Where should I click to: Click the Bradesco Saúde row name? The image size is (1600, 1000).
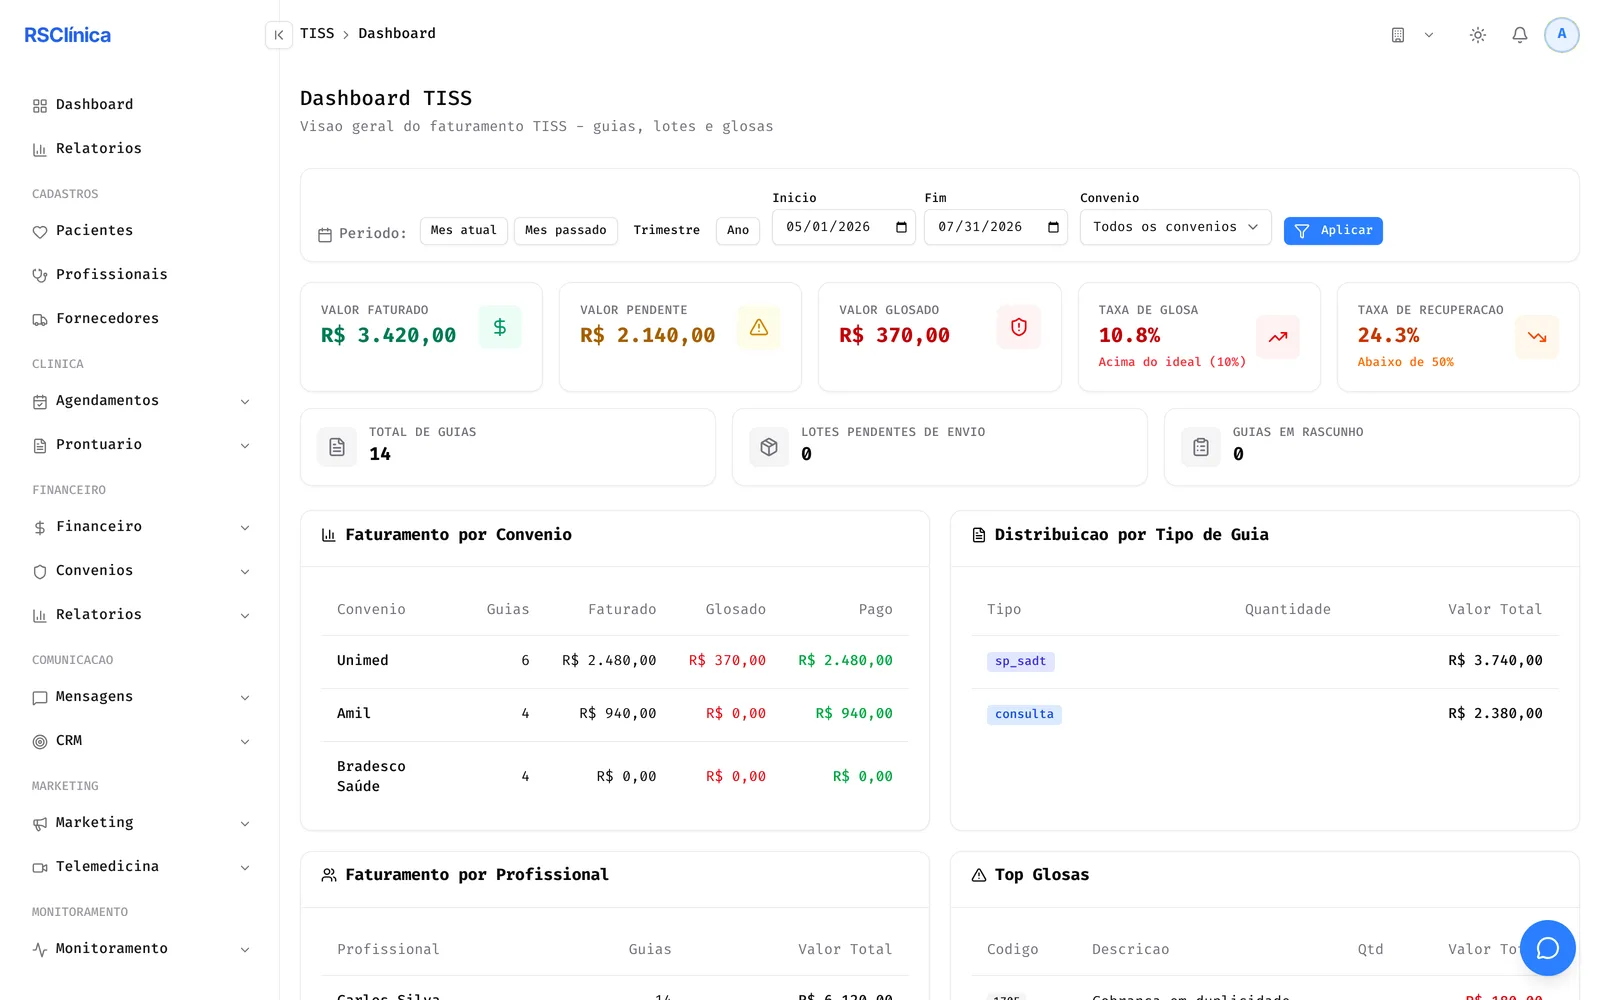coord(371,777)
